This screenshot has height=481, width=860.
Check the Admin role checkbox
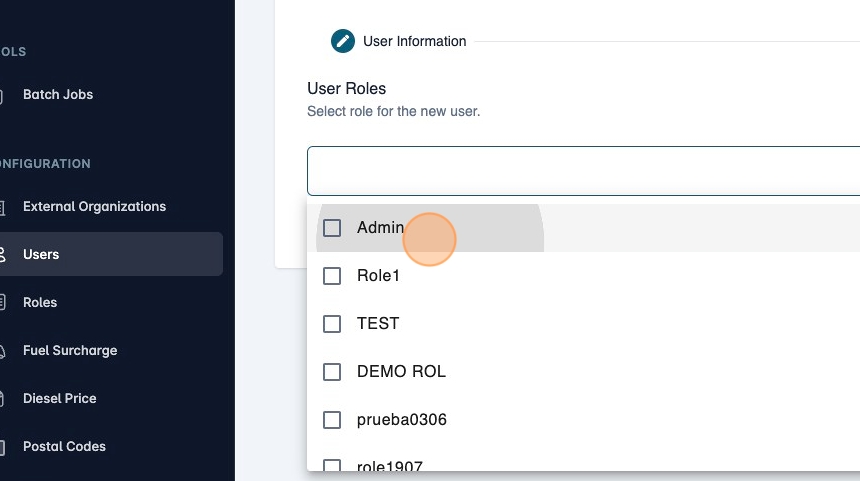pyautogui.click(x=332, y=228)
